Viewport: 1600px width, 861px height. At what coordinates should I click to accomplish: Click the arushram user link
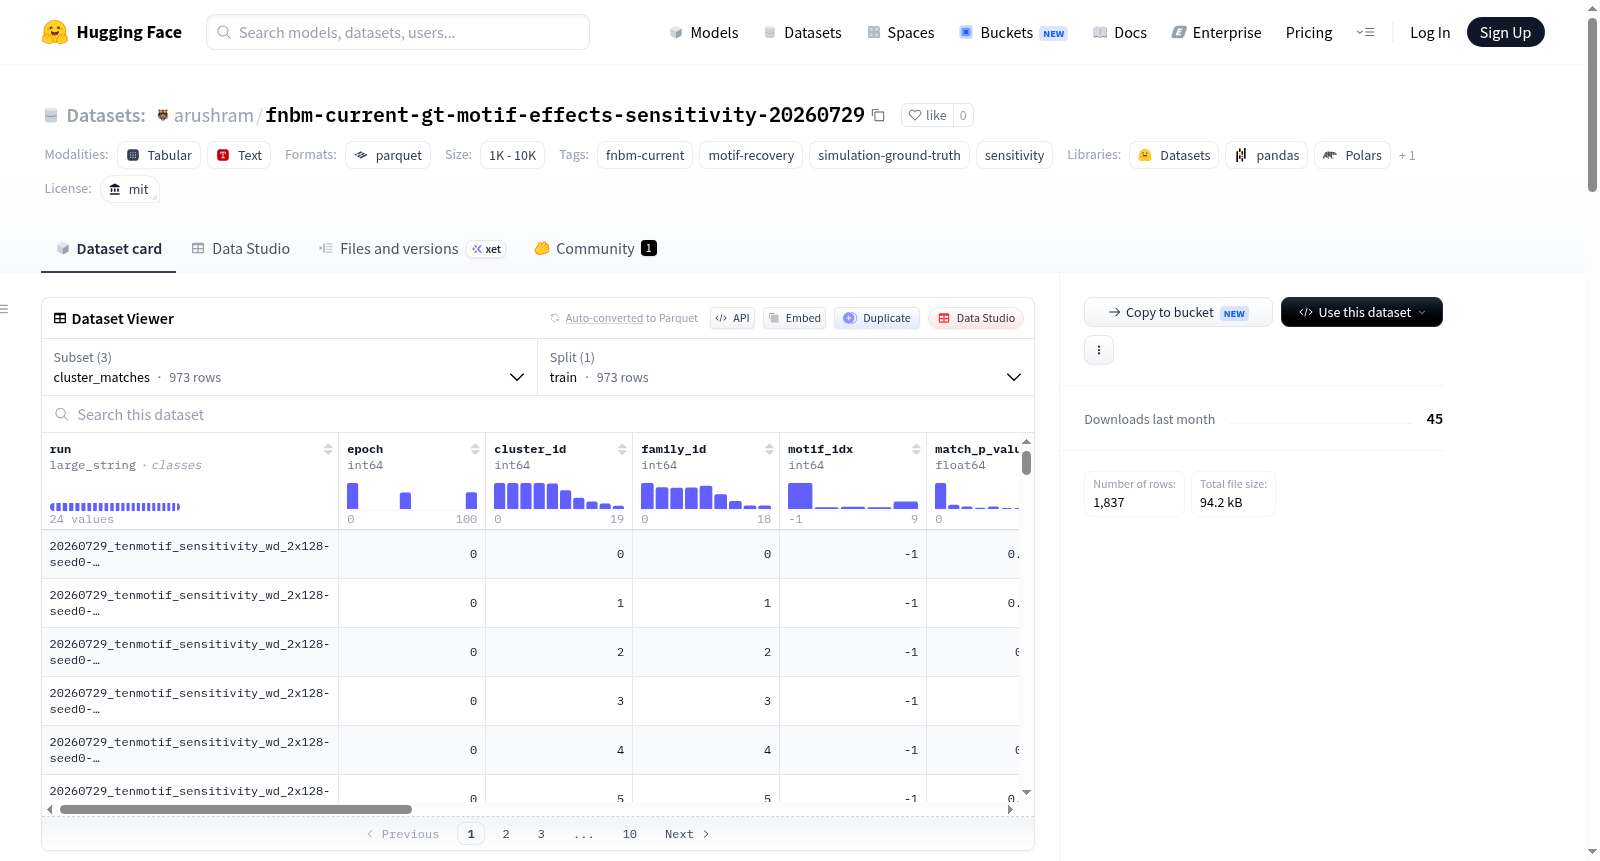tap(213, 115)
